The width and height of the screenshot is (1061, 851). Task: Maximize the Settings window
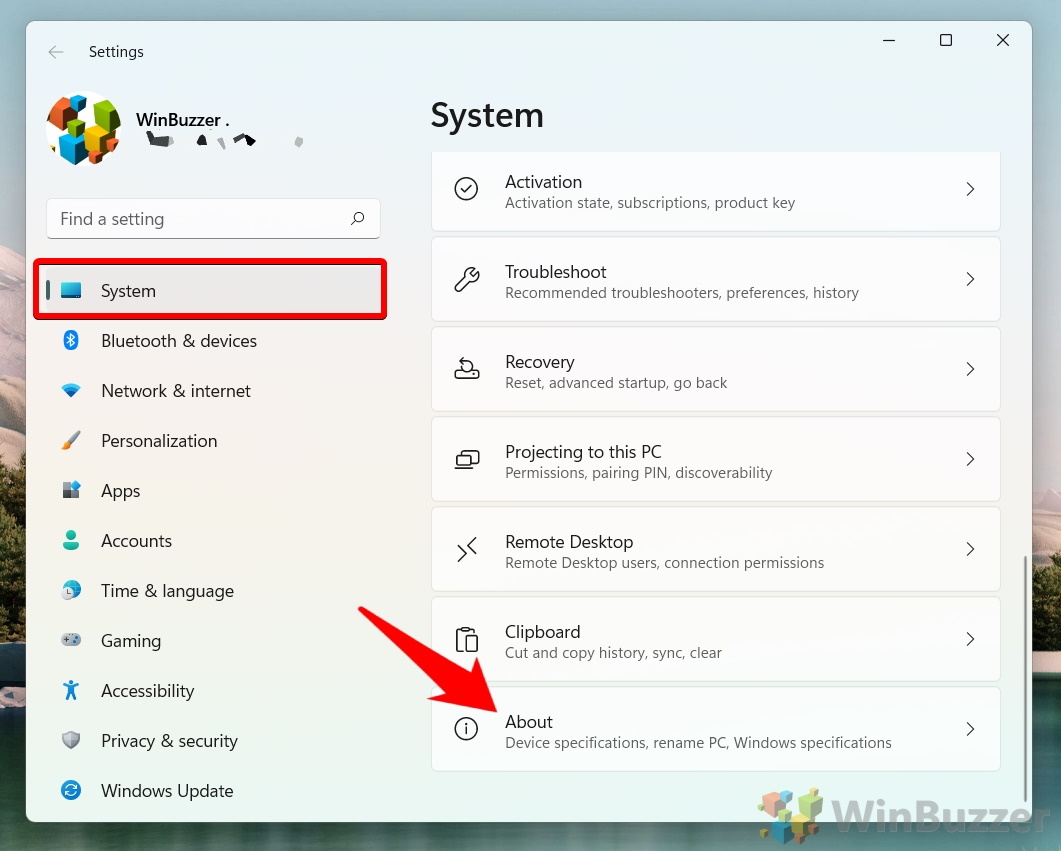click(946, 41)
